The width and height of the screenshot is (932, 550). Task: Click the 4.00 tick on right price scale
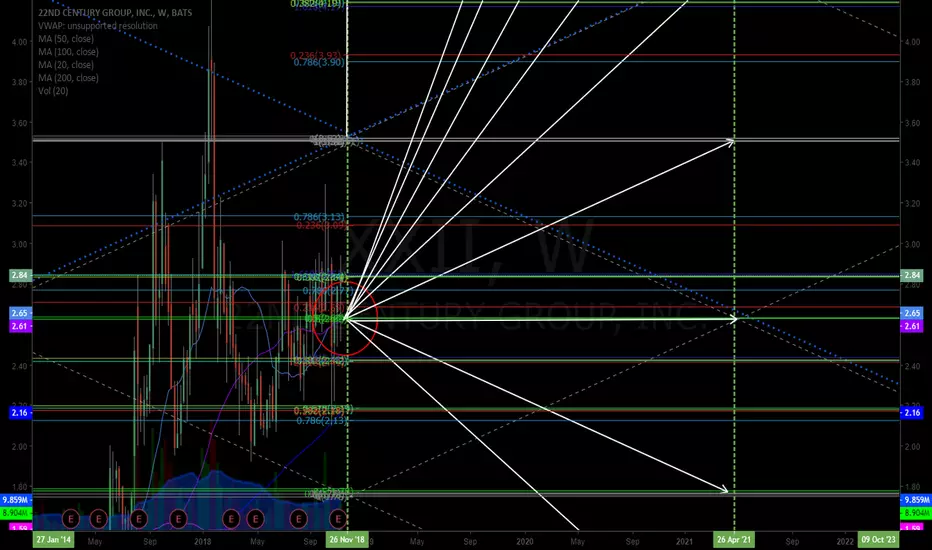pyautogui.click(x=912, y=42)
